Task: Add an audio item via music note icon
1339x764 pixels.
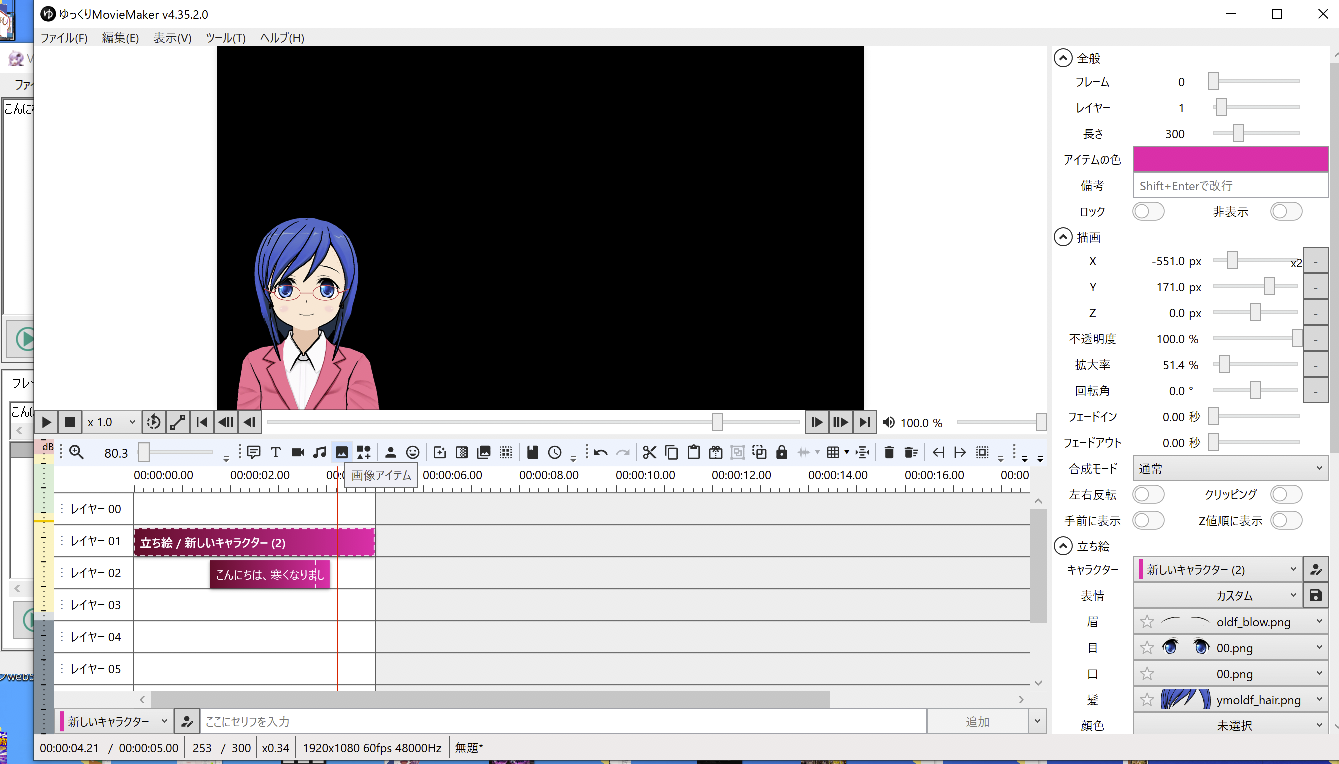Action: (320, 452)
